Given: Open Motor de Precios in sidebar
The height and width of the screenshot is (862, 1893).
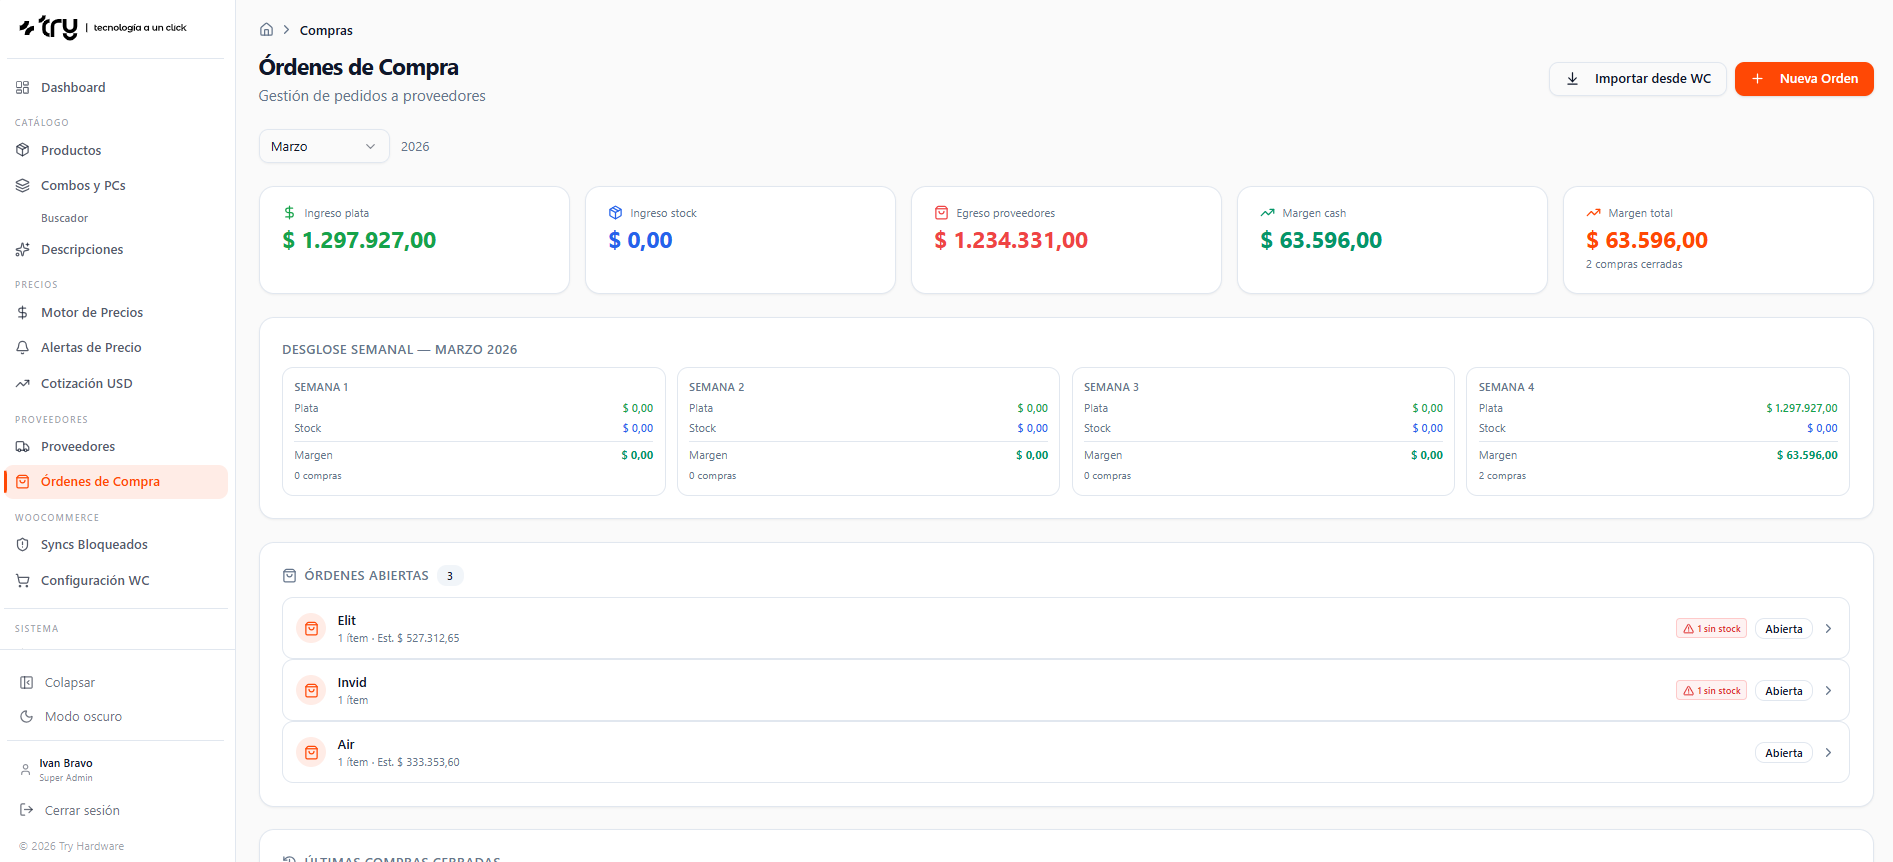Looking at the screenshot, I should (92, 313).
